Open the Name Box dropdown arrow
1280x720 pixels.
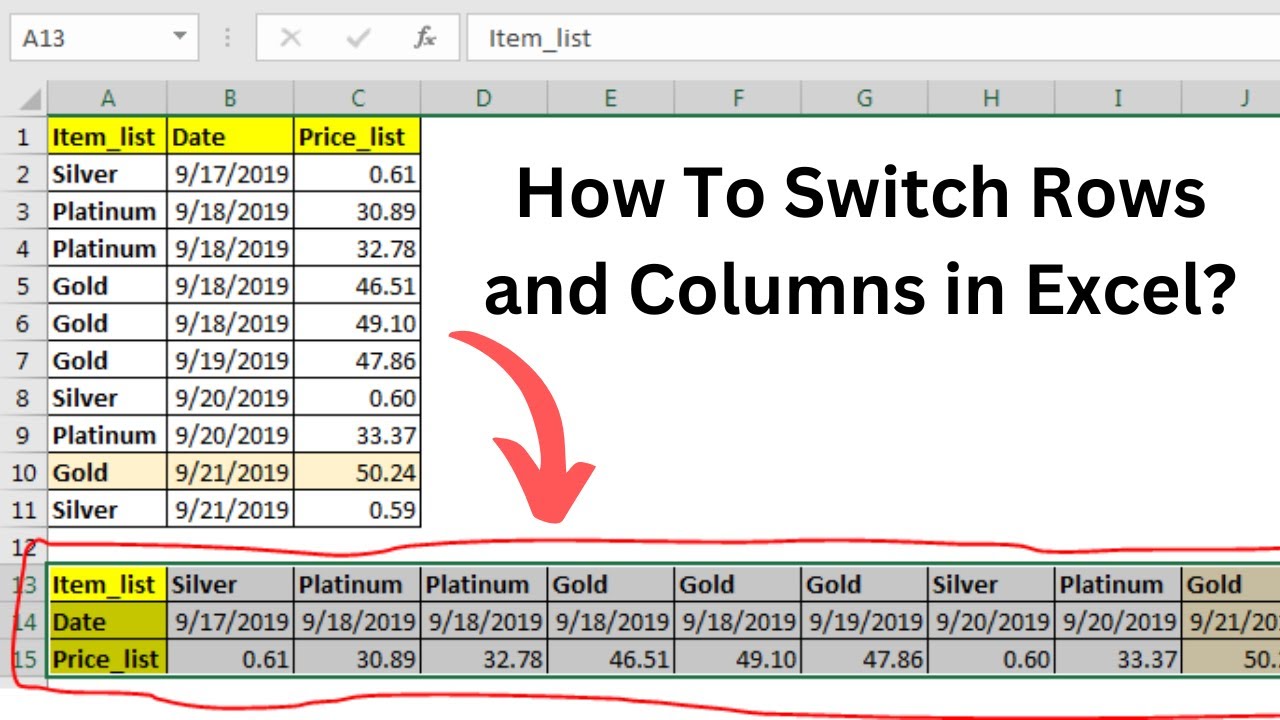pos(179,37)
